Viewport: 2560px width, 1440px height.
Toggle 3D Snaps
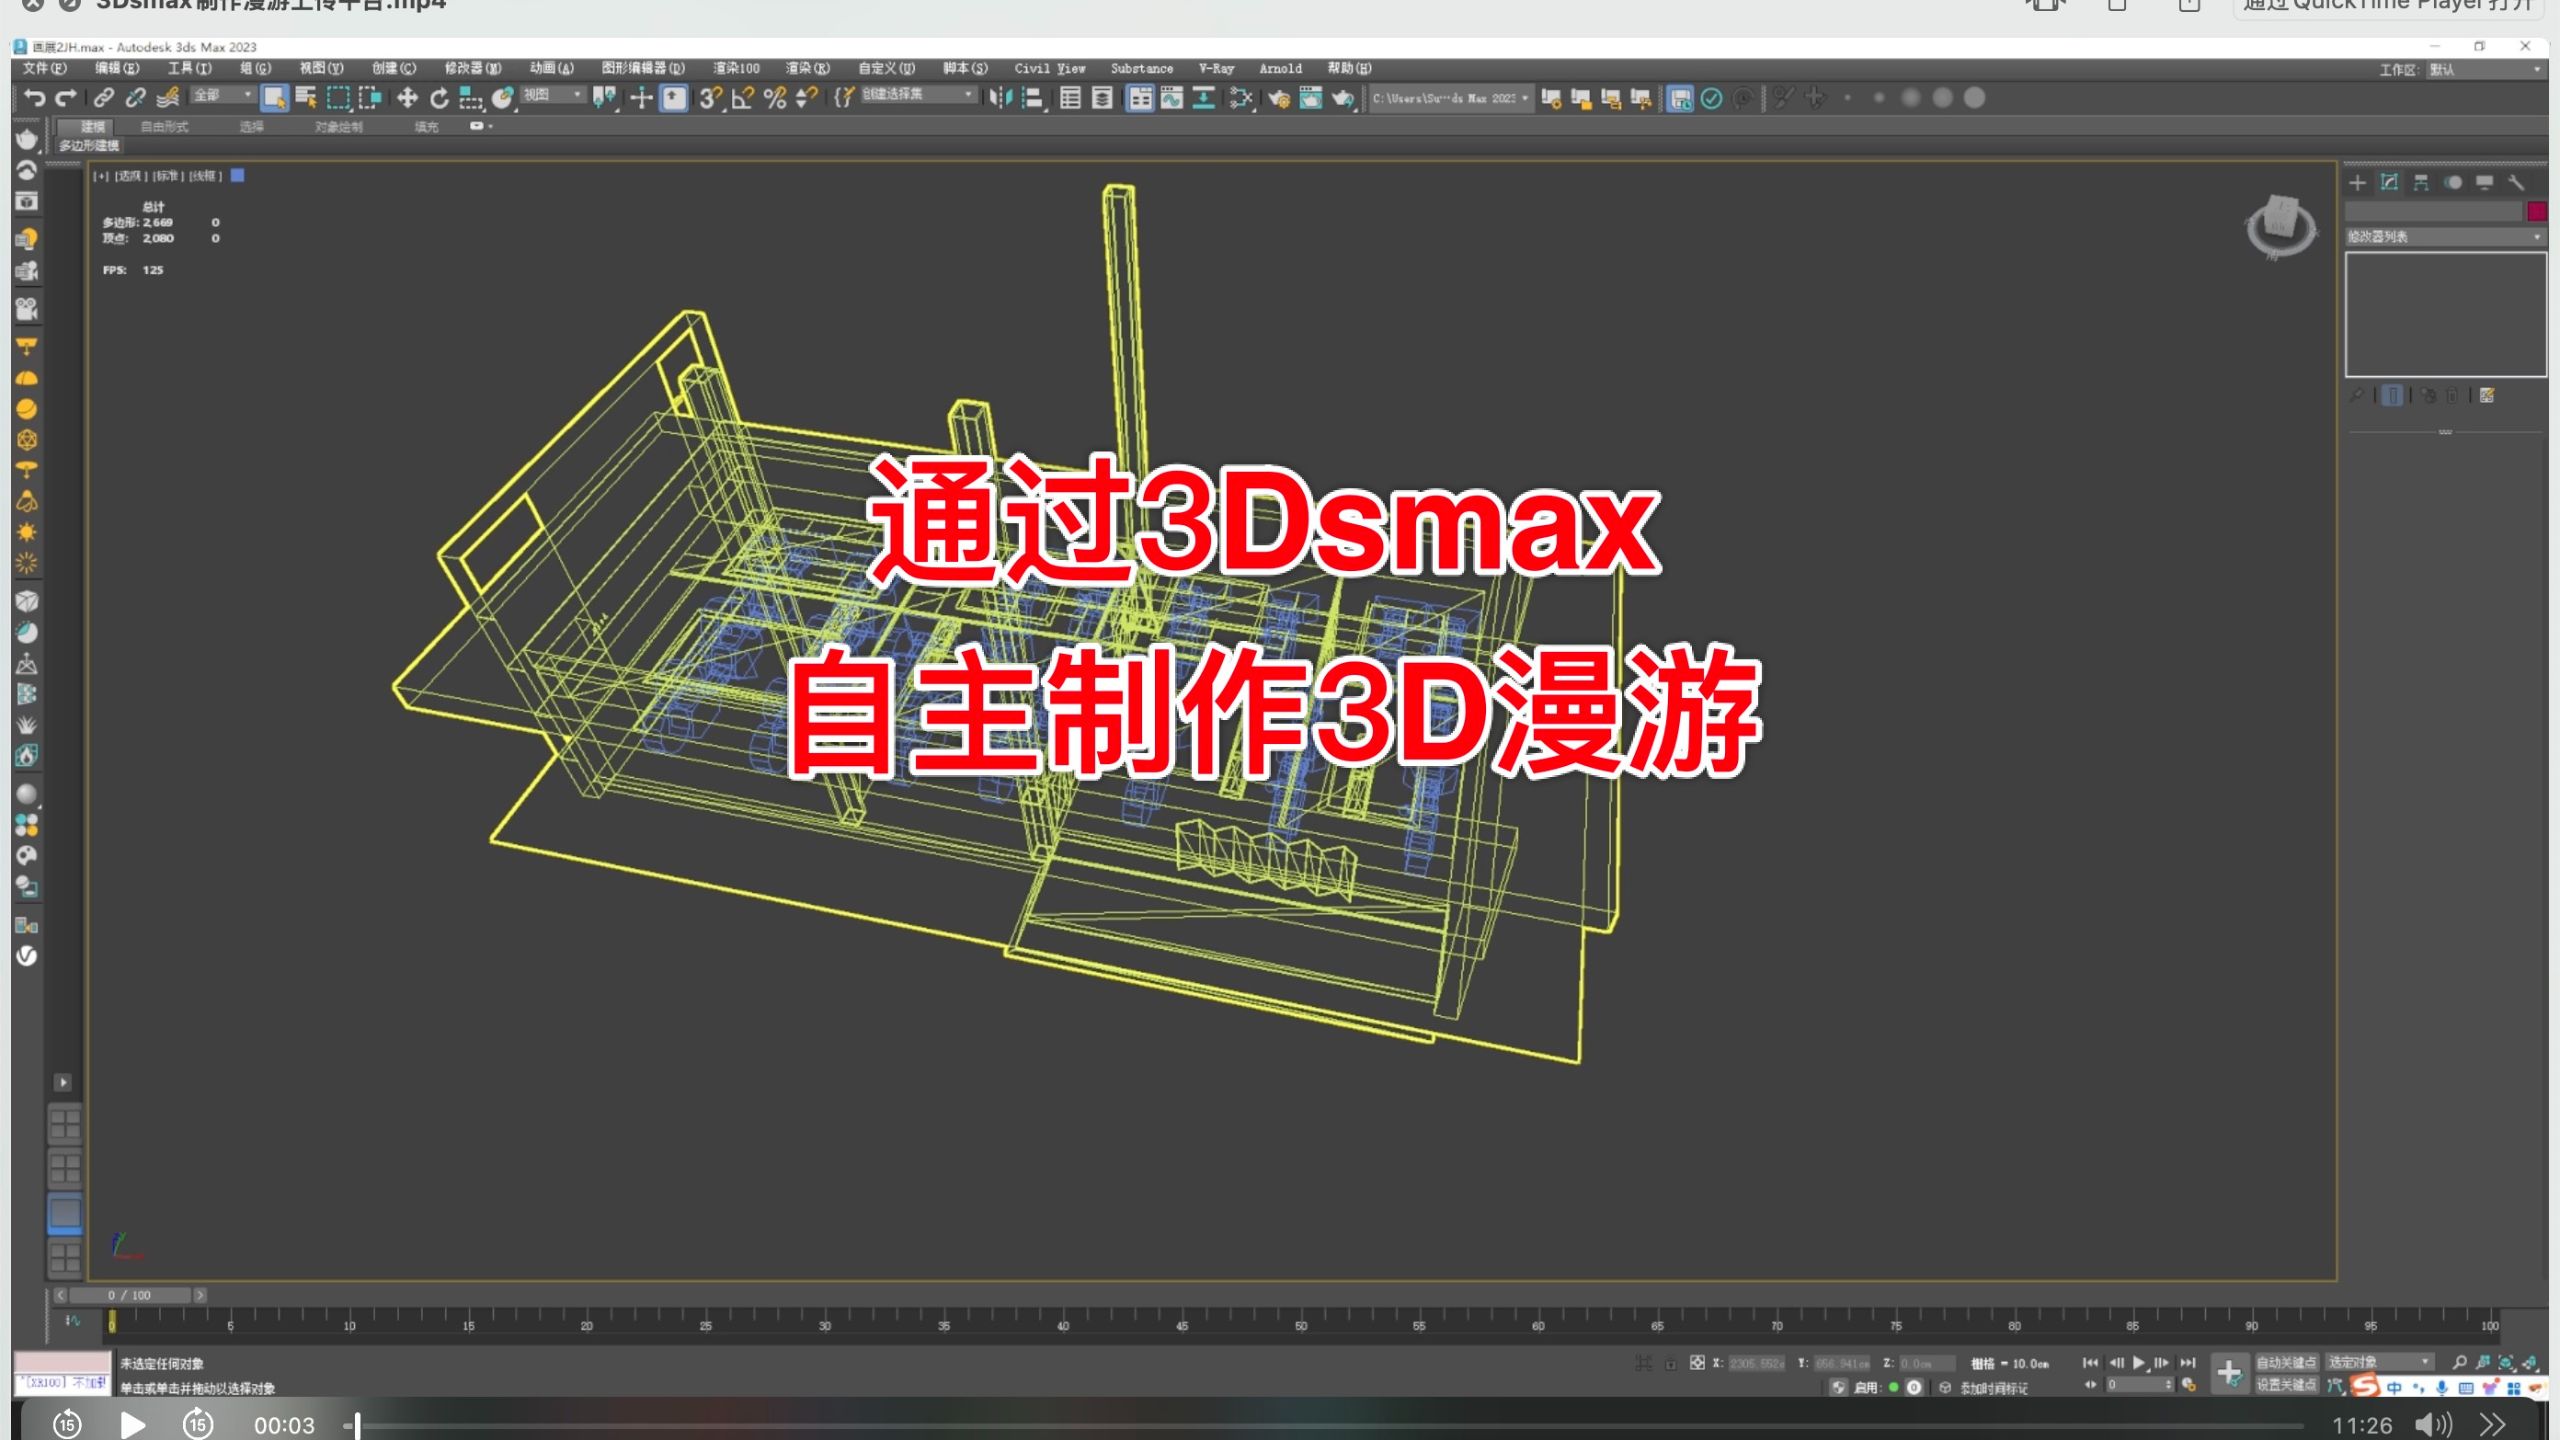pos(710,97)
